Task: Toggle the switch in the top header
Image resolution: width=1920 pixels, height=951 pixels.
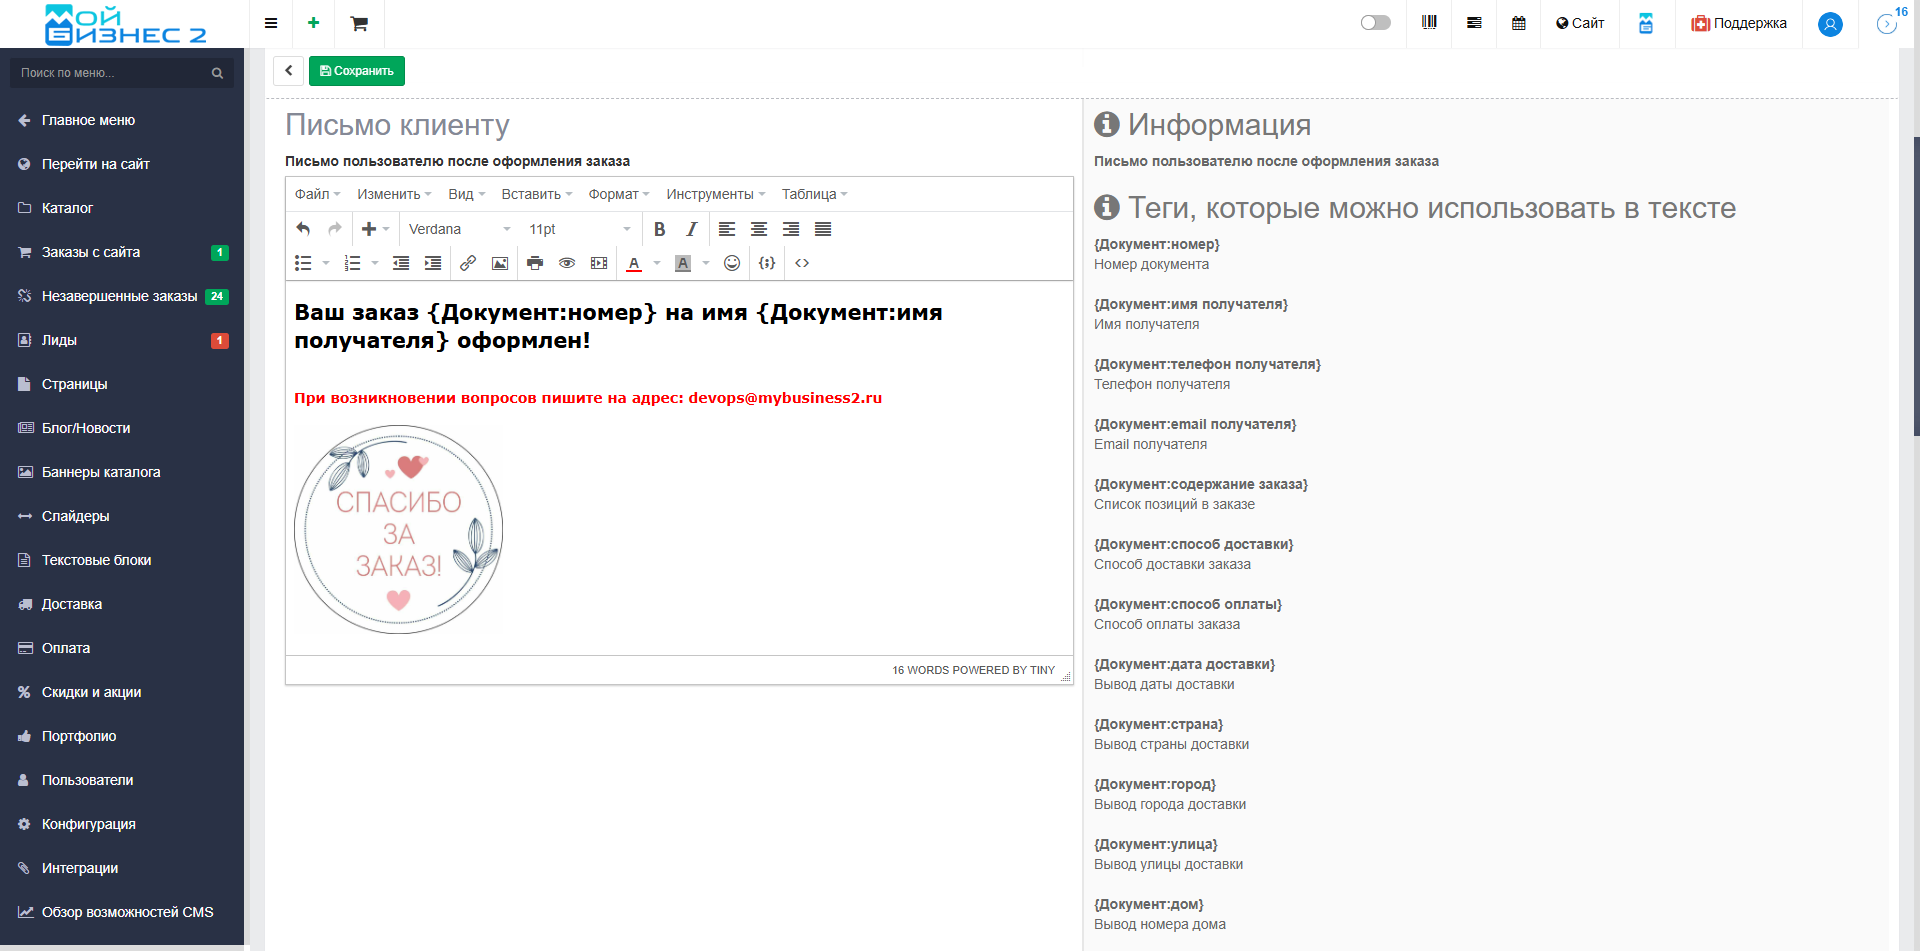Action: (x=1375, y=23)
